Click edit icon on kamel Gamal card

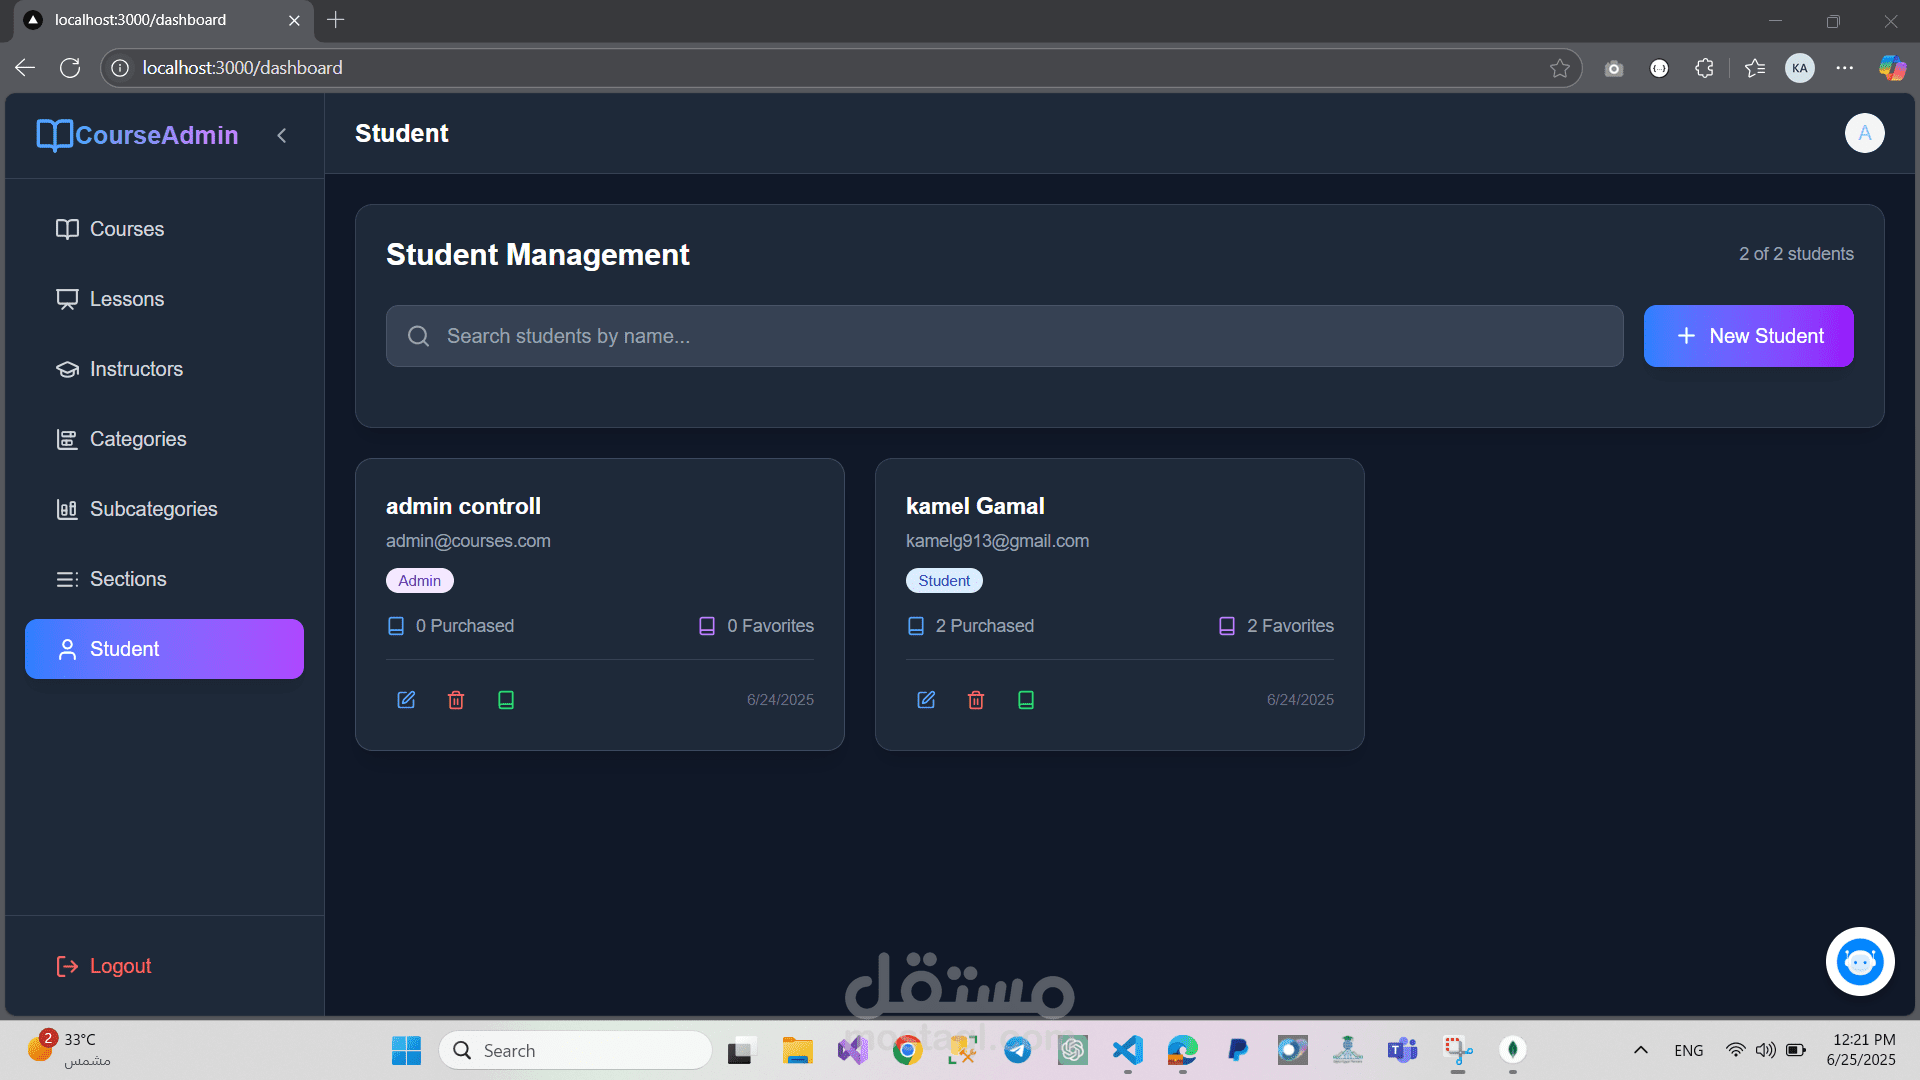point(926,700)
